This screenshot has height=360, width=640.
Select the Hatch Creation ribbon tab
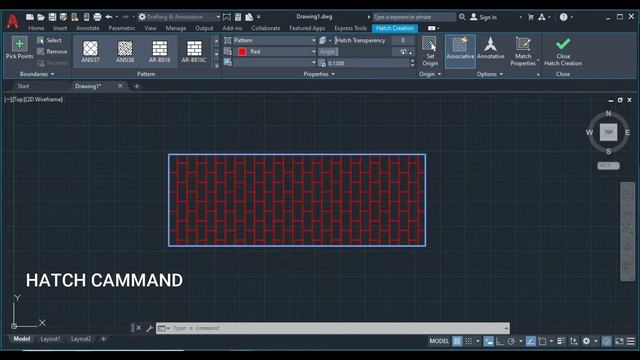pyautogui.click(x=395, y=28)
